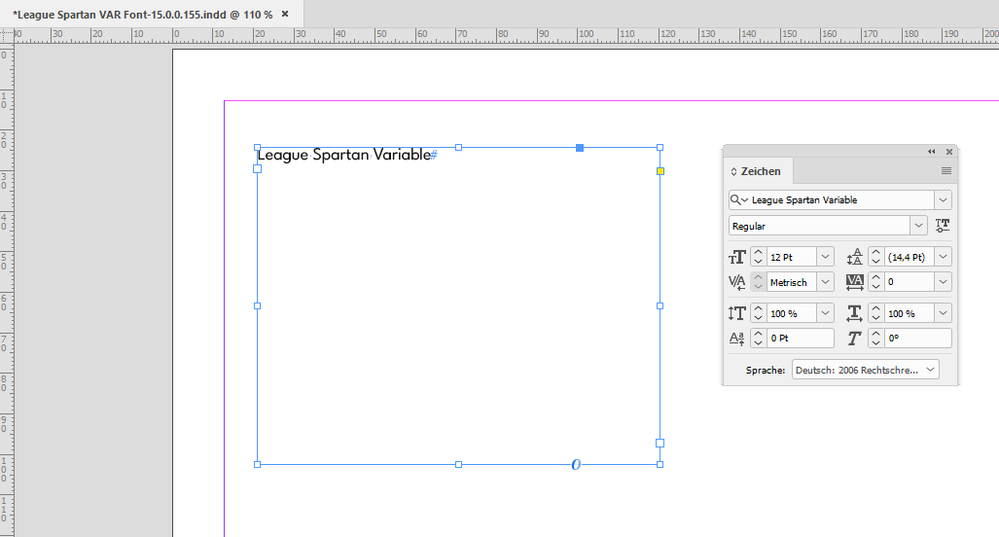999x537 pixels.
Task: Click the baseline shift 0 Pt field
Action: point(800,338)
